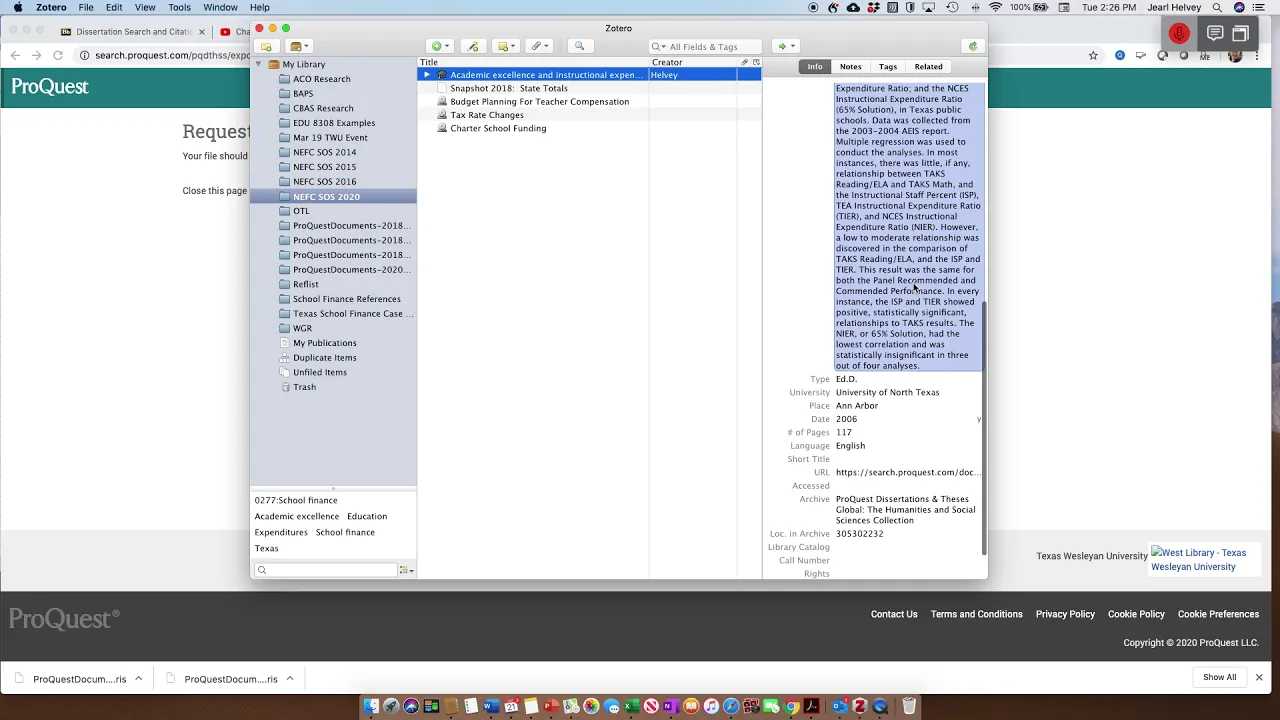Sort items by the Title column header
This screenshot has height=720, width=1280.
tap(533, 62)
